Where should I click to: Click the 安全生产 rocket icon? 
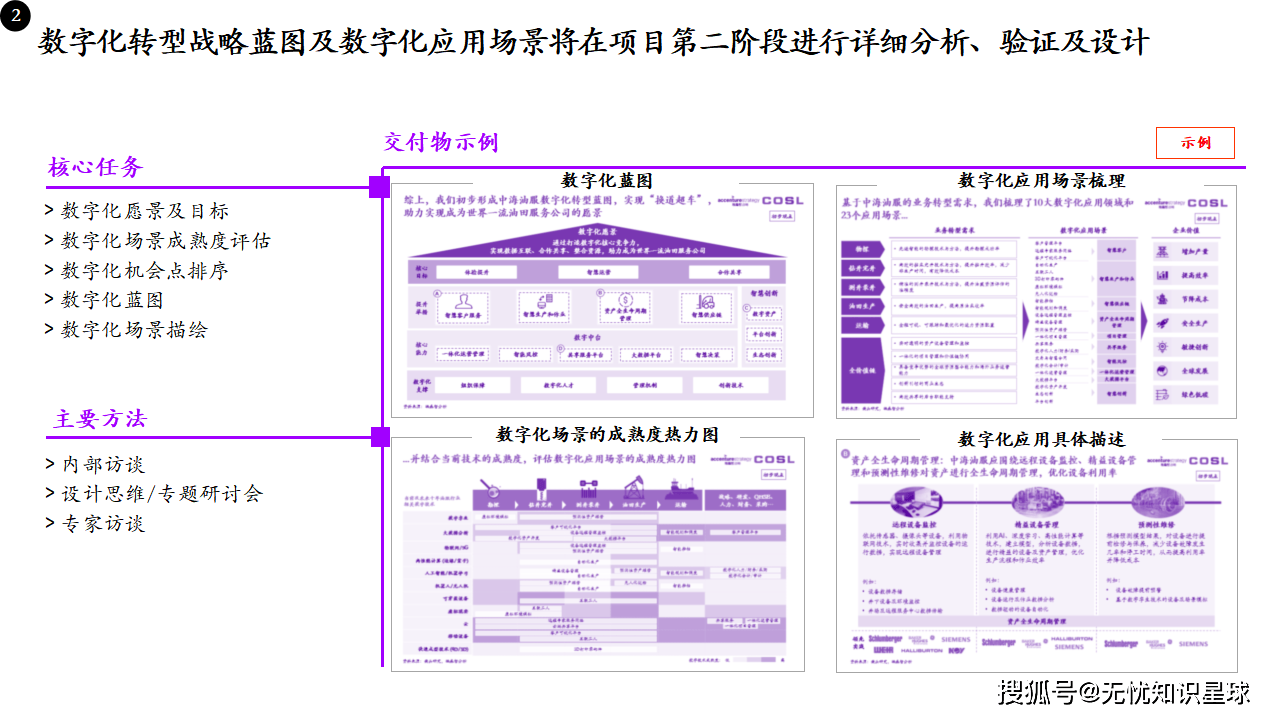tap(1163, 323)
